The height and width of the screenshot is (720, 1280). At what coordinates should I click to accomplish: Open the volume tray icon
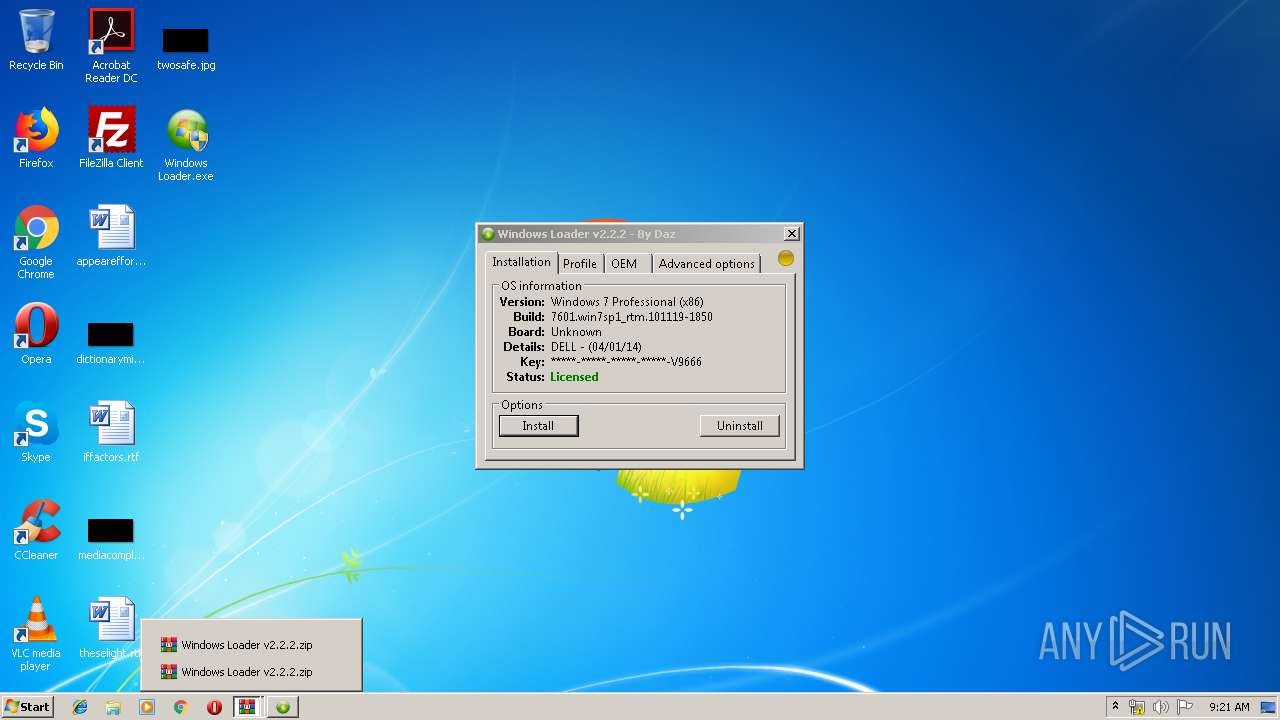click(1161, 707)
